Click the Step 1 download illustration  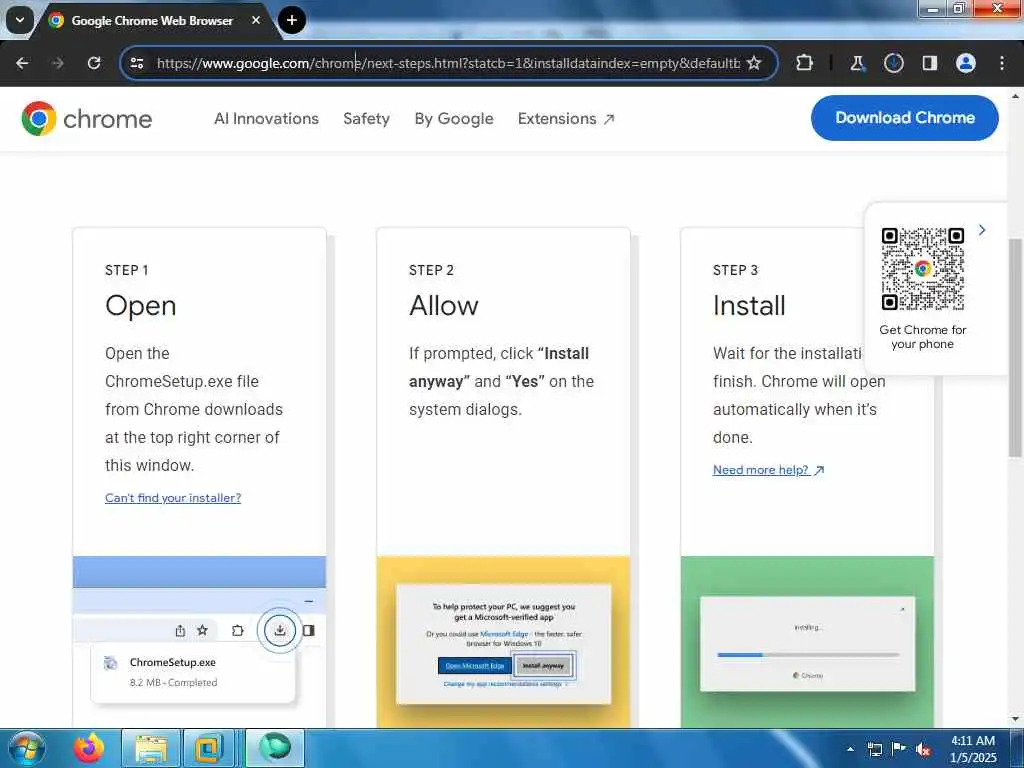(x=199, y=642)
